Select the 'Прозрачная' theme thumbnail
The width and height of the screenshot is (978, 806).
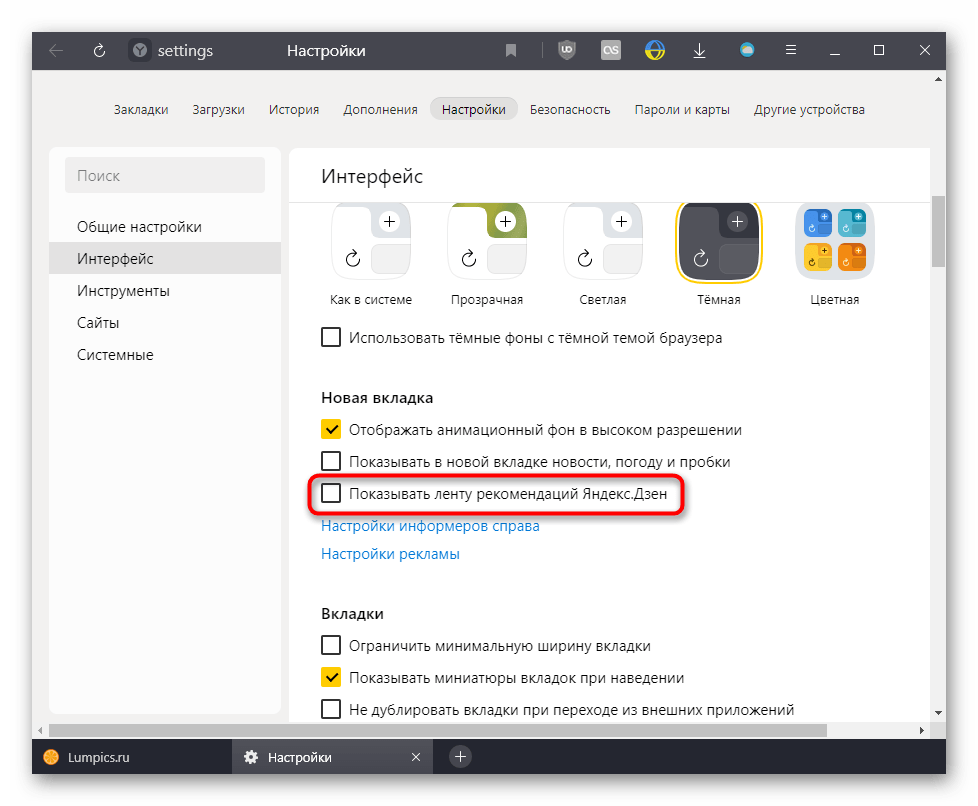[x=487, y=241]
